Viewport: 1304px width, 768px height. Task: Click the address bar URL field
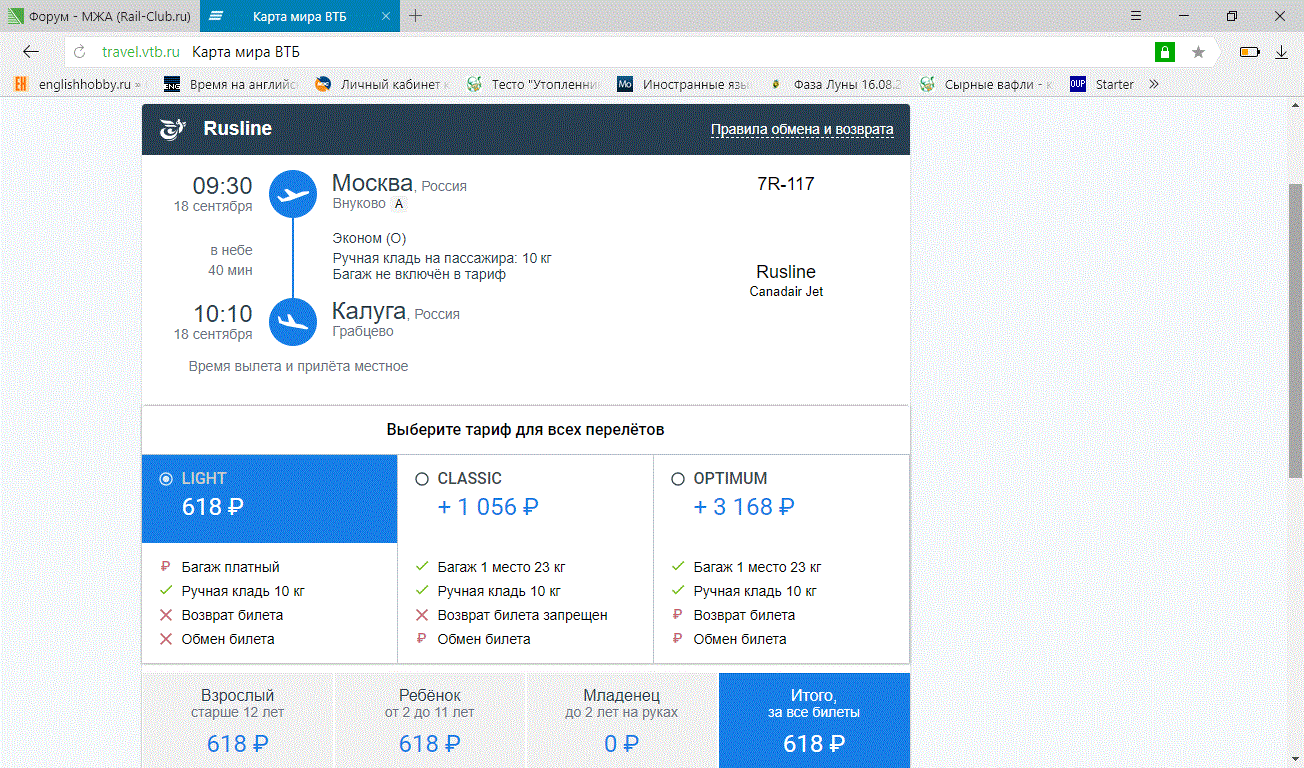coord(600,52)
